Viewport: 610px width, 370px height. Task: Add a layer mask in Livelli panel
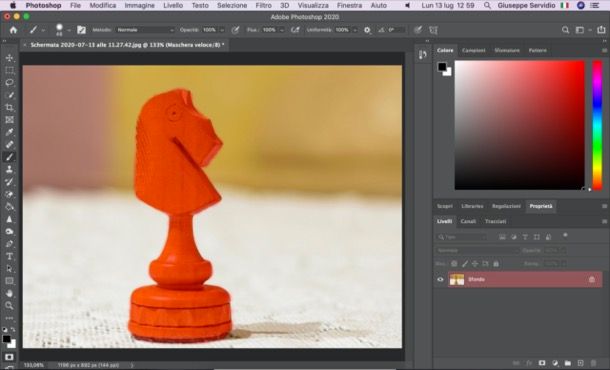point(542,363)
